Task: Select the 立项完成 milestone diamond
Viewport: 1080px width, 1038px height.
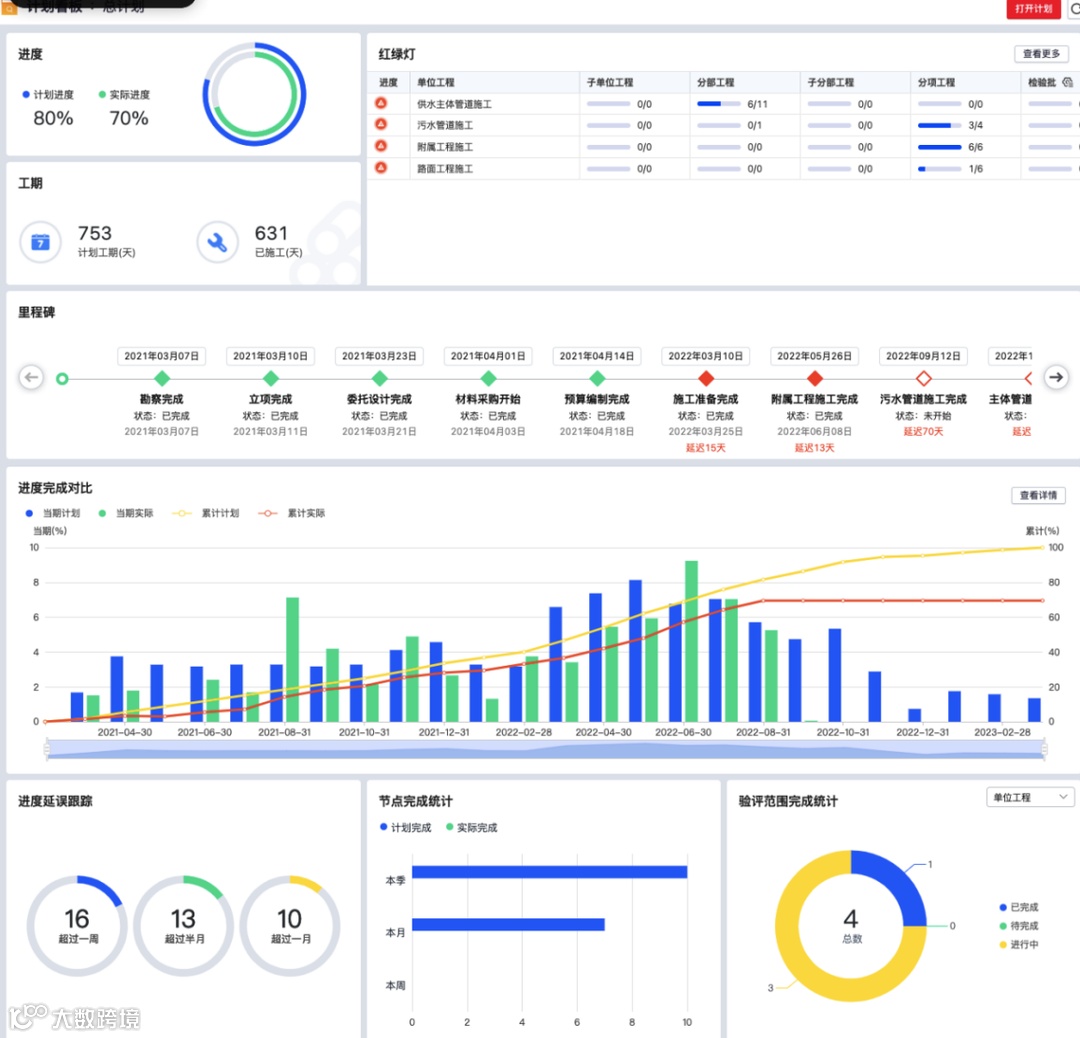Action: click(271, 378)
